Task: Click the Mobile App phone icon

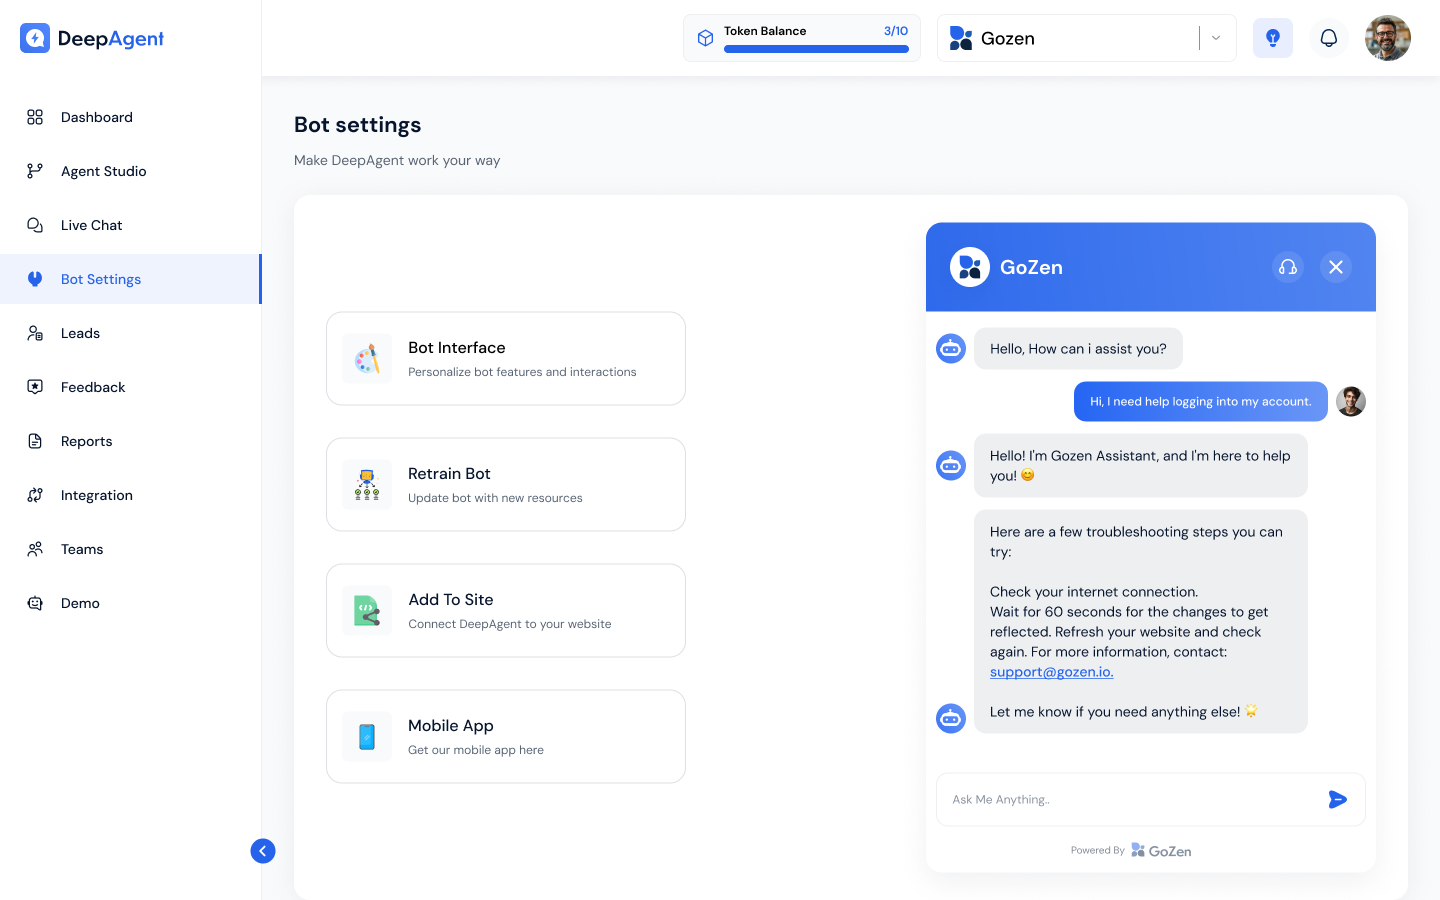Action: [367, 737]
